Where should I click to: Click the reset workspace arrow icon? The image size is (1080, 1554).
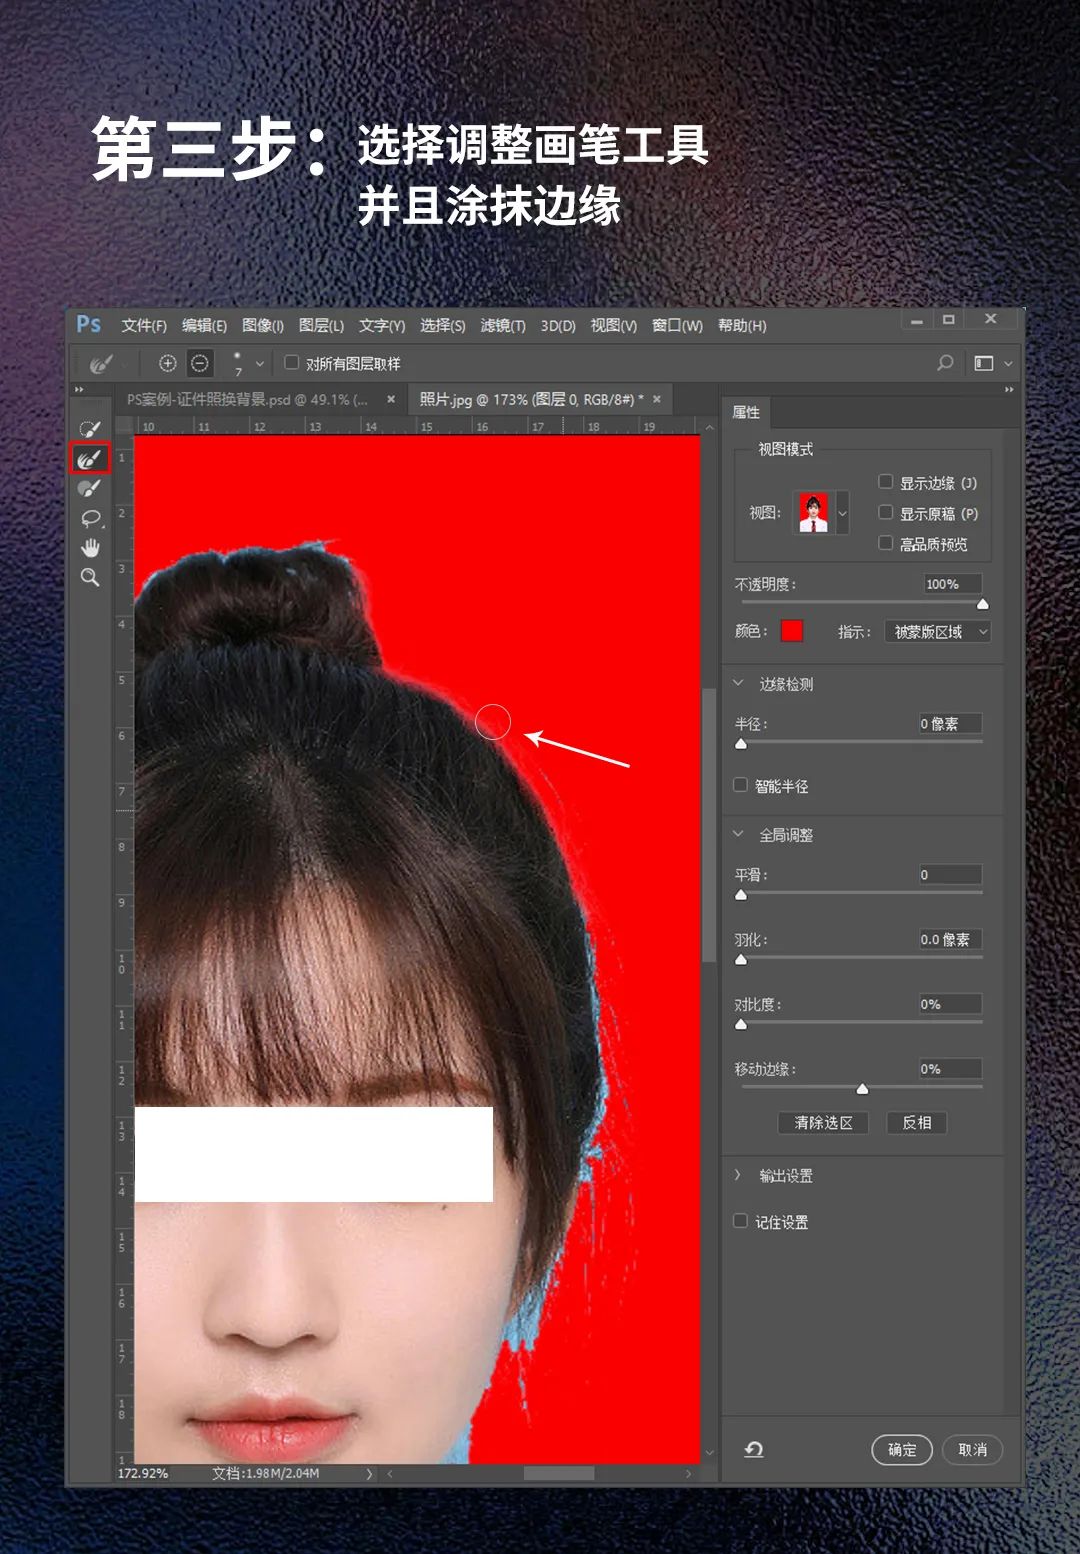point(754,1449)
